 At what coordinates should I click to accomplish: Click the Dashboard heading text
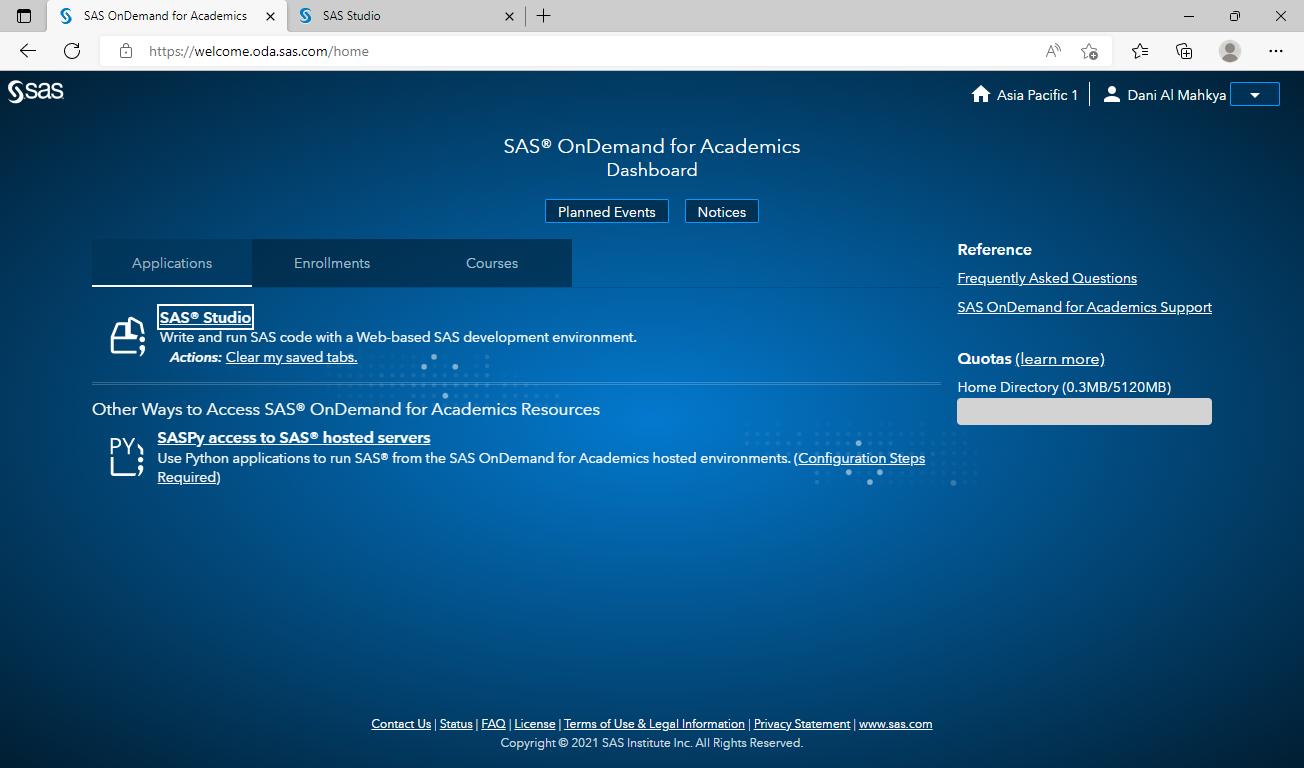(652, 170)
